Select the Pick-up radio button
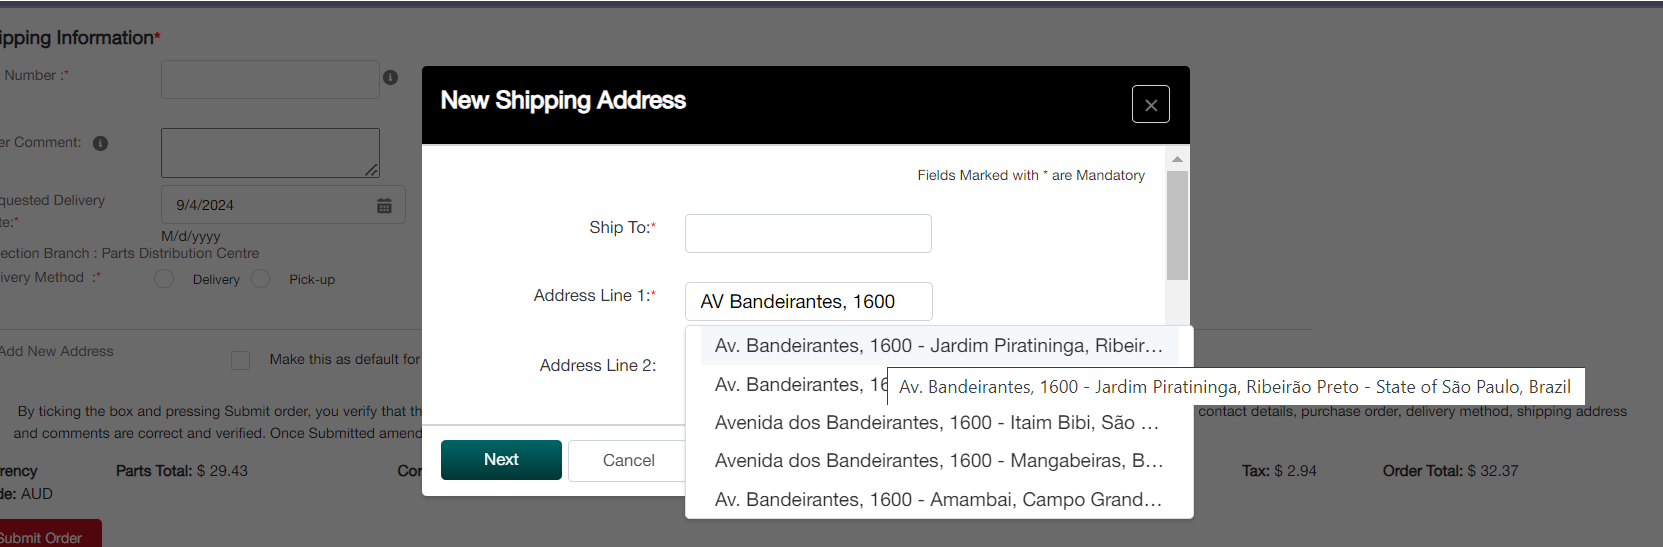 pyautogui.click(x=261, y=279)
